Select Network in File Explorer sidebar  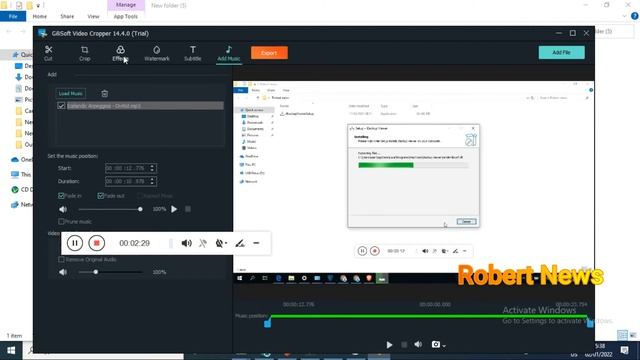point(21,204)
